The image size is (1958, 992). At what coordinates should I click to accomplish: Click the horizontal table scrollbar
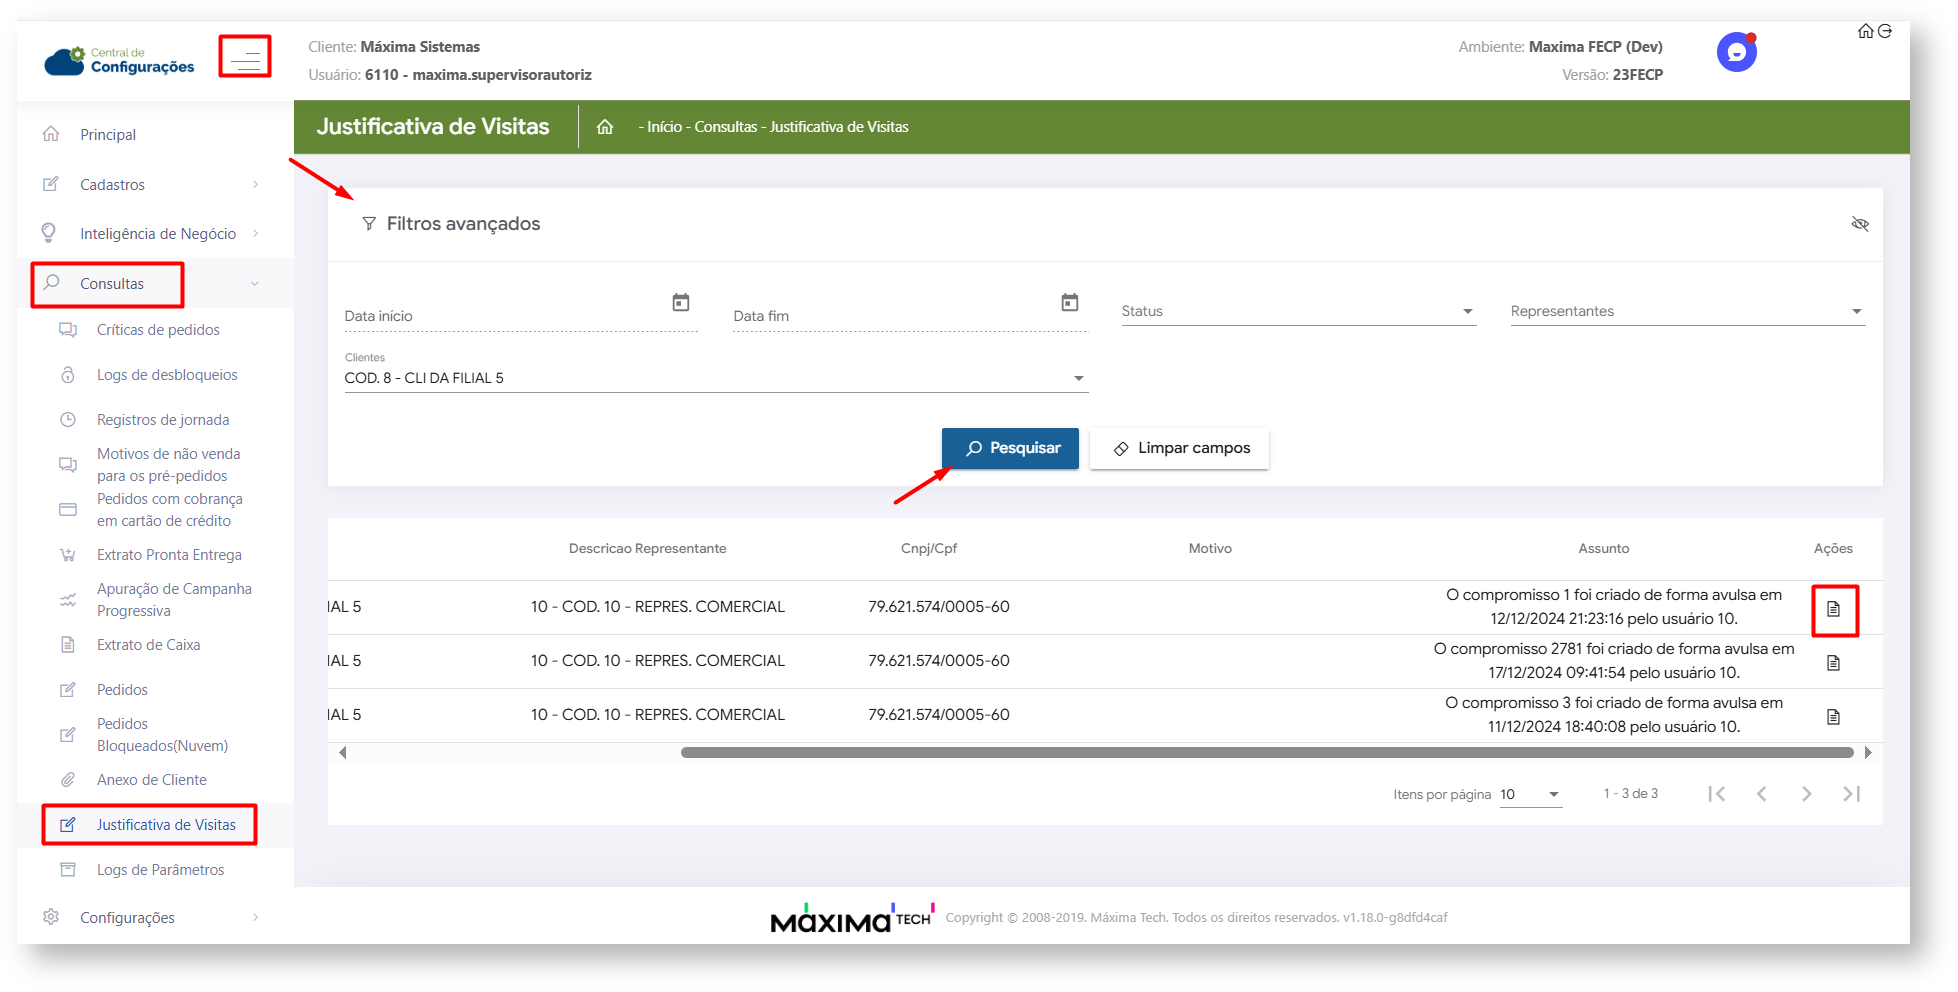[x=1266, y=753]
